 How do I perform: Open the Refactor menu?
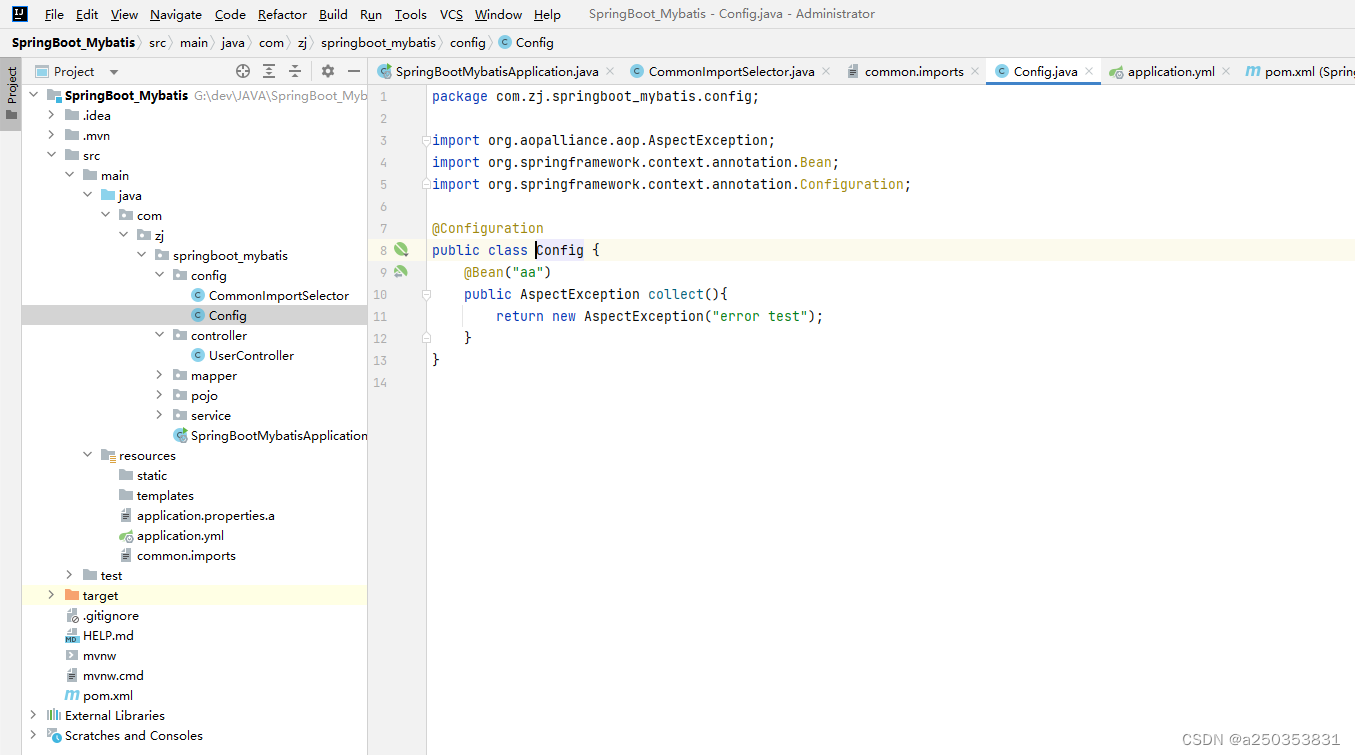point(282,14)
